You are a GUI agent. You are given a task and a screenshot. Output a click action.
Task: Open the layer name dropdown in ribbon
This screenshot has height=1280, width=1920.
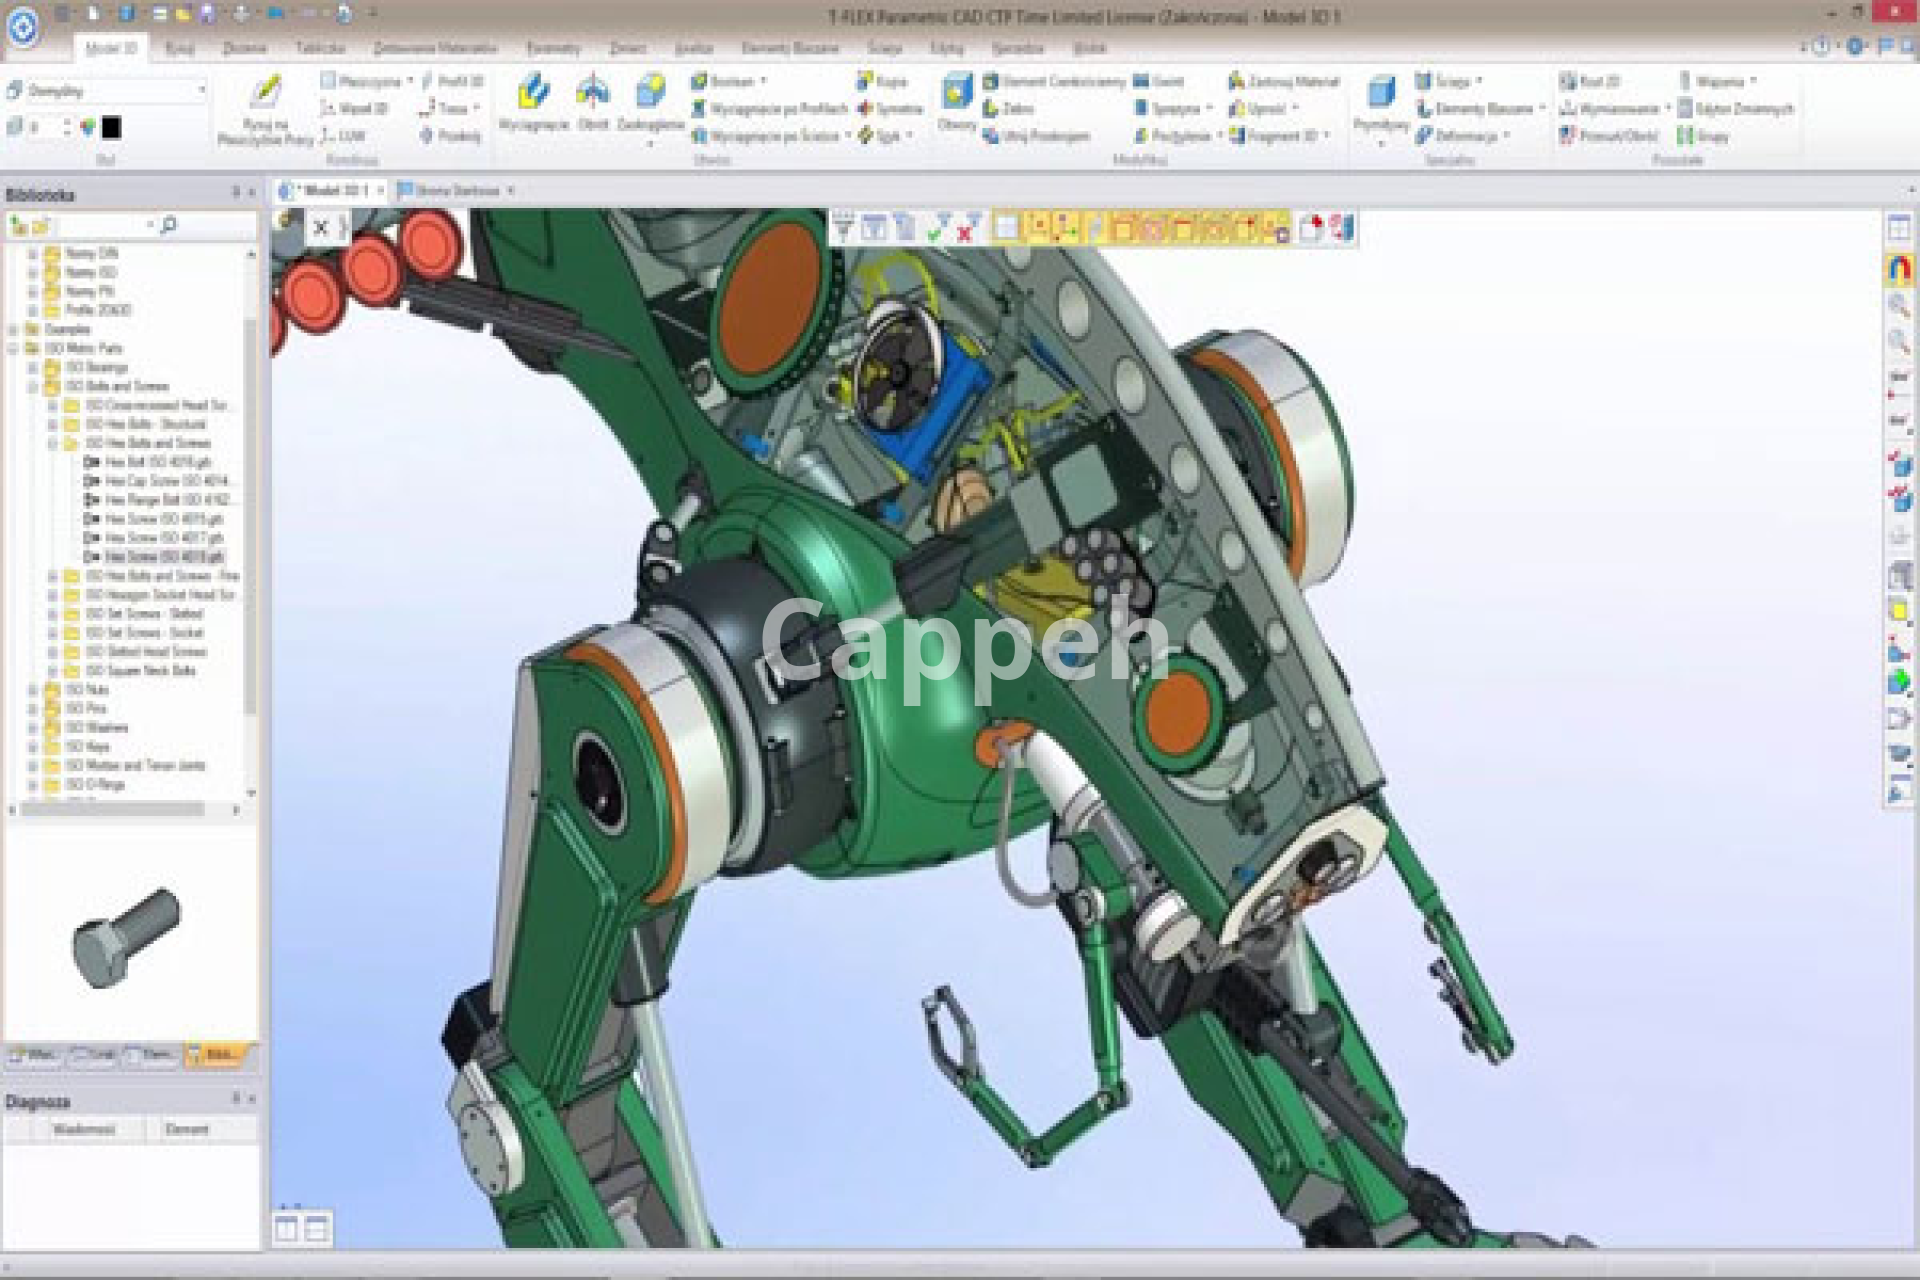[200, 90]
